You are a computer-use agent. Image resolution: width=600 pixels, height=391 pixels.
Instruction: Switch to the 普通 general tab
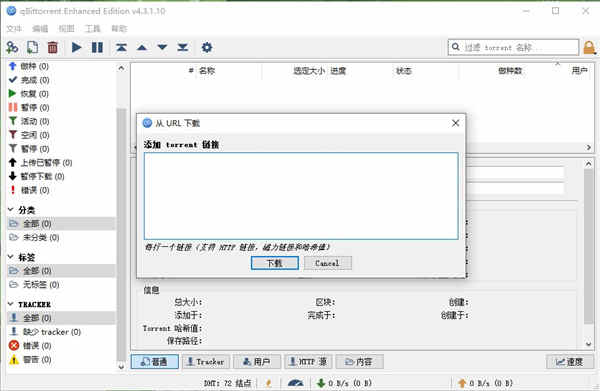(155, 362)
